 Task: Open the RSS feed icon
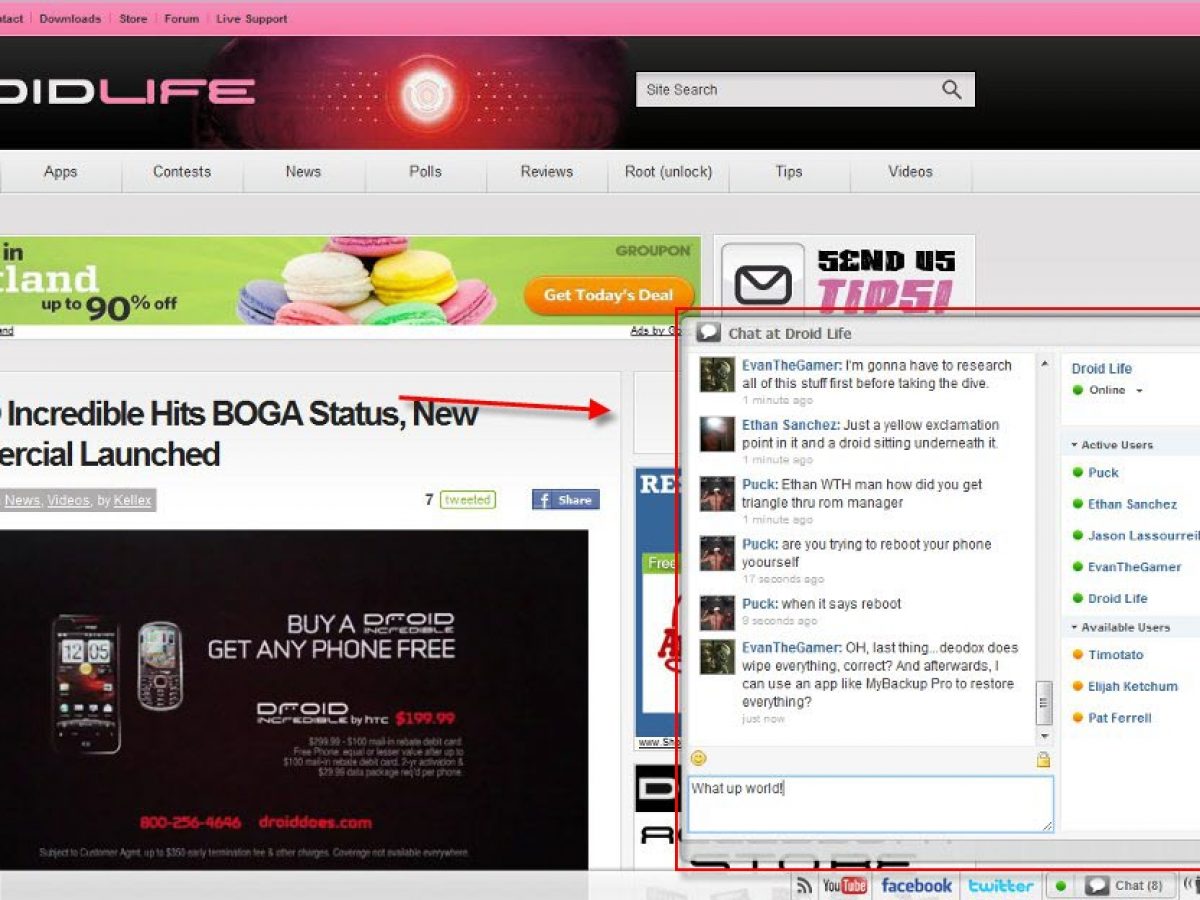pyautogui.click(x=805, y=885)
